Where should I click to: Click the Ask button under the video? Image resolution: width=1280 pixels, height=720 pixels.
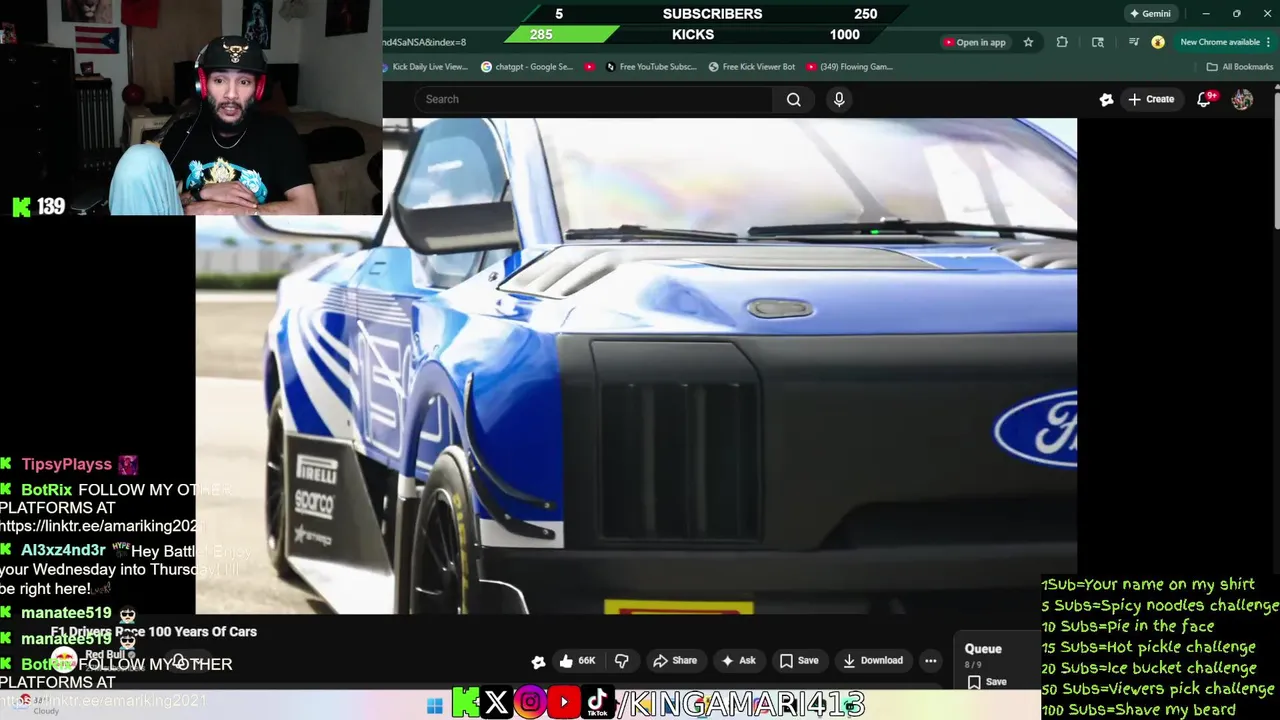click(x=739, y=660)
